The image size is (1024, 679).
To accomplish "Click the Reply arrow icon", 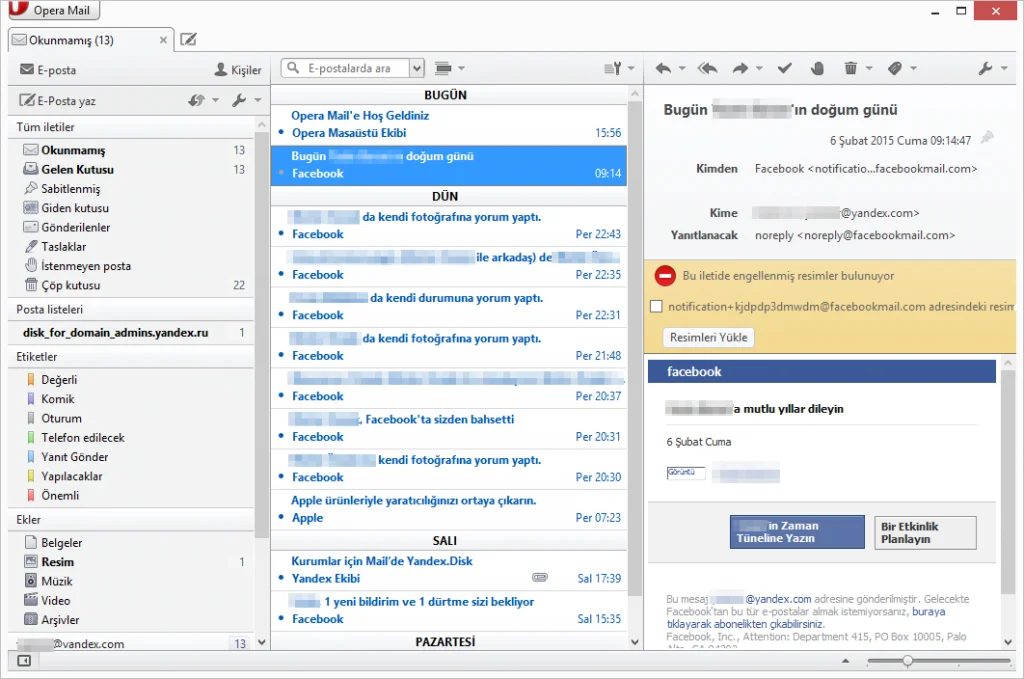I will 663,68.
